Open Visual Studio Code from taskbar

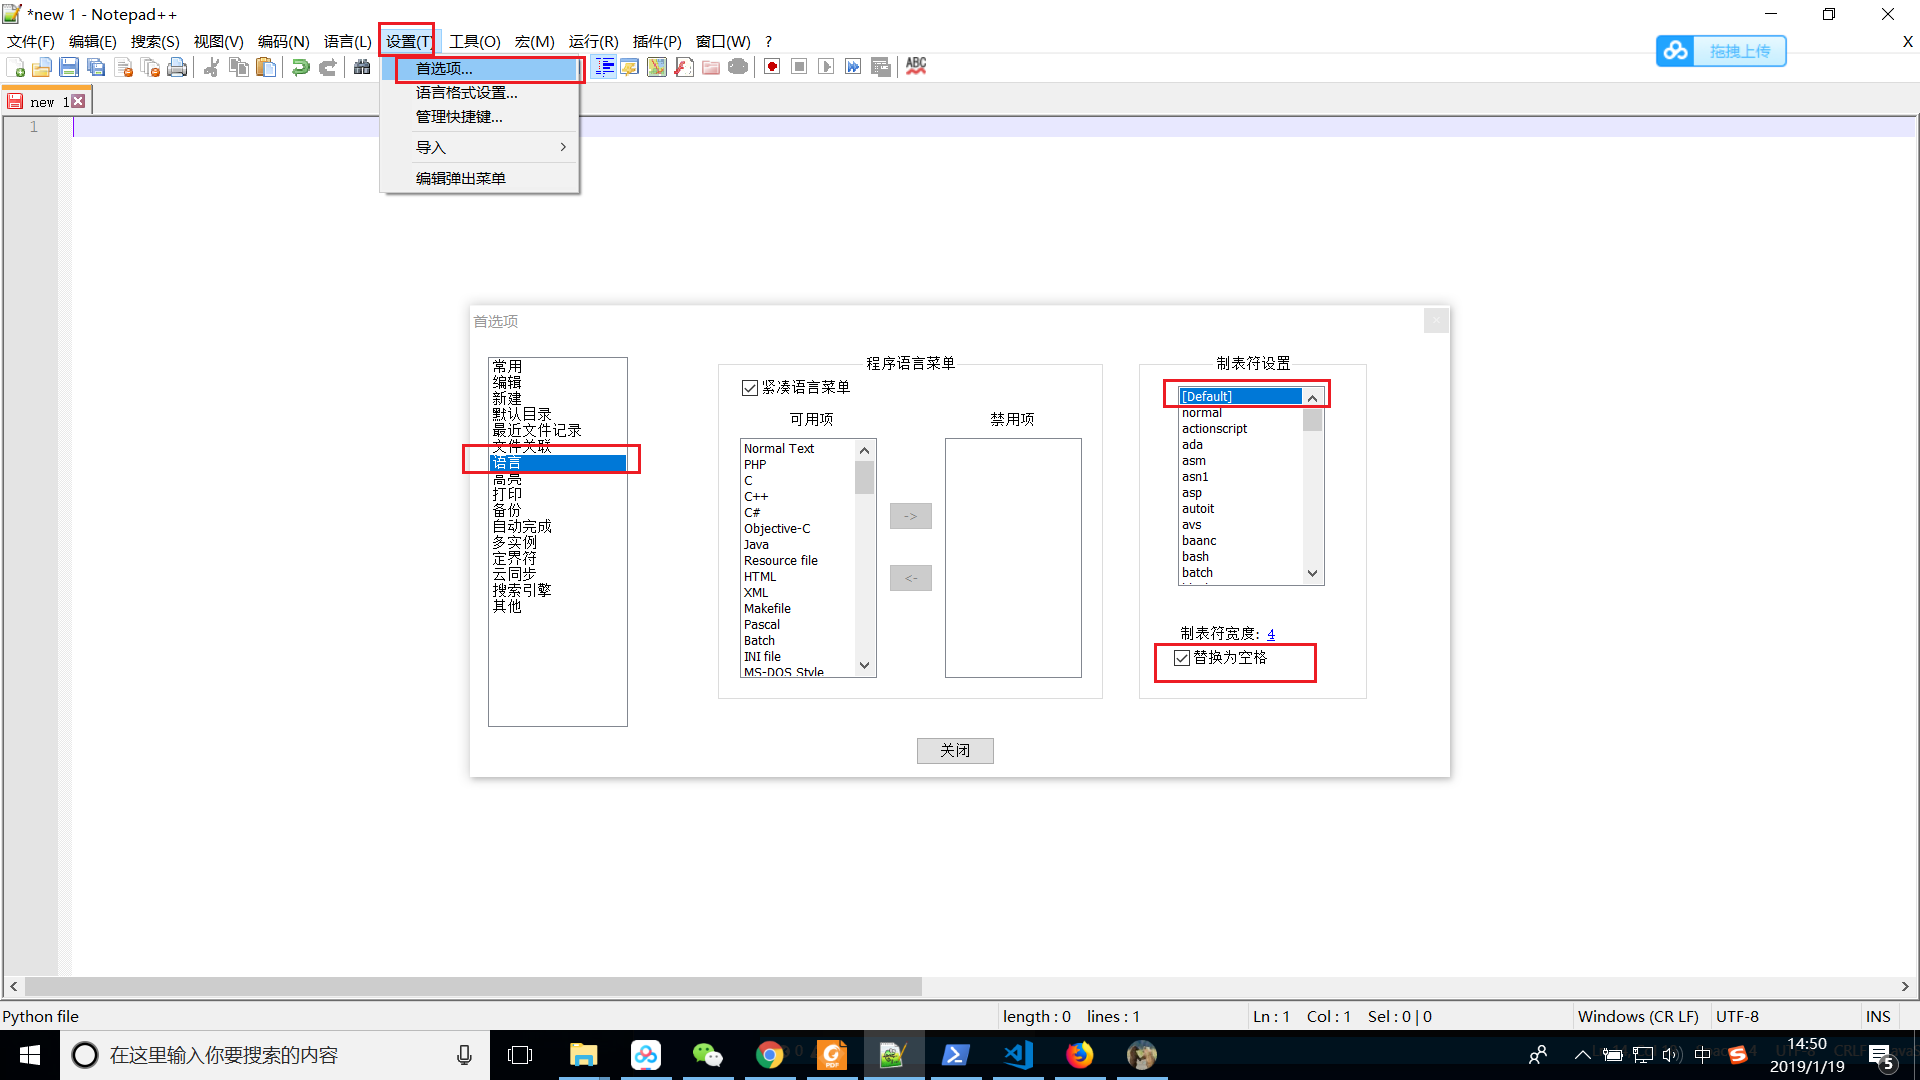coord(1018,1055)
